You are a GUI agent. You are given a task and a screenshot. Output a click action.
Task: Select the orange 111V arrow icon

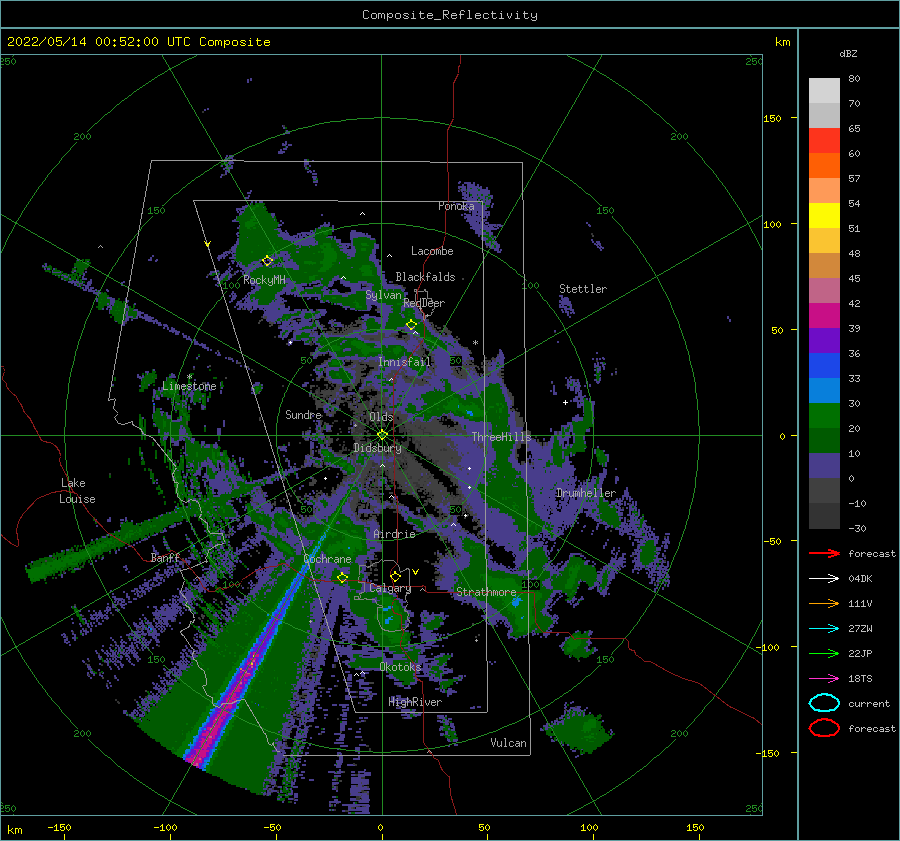point(824,603)
